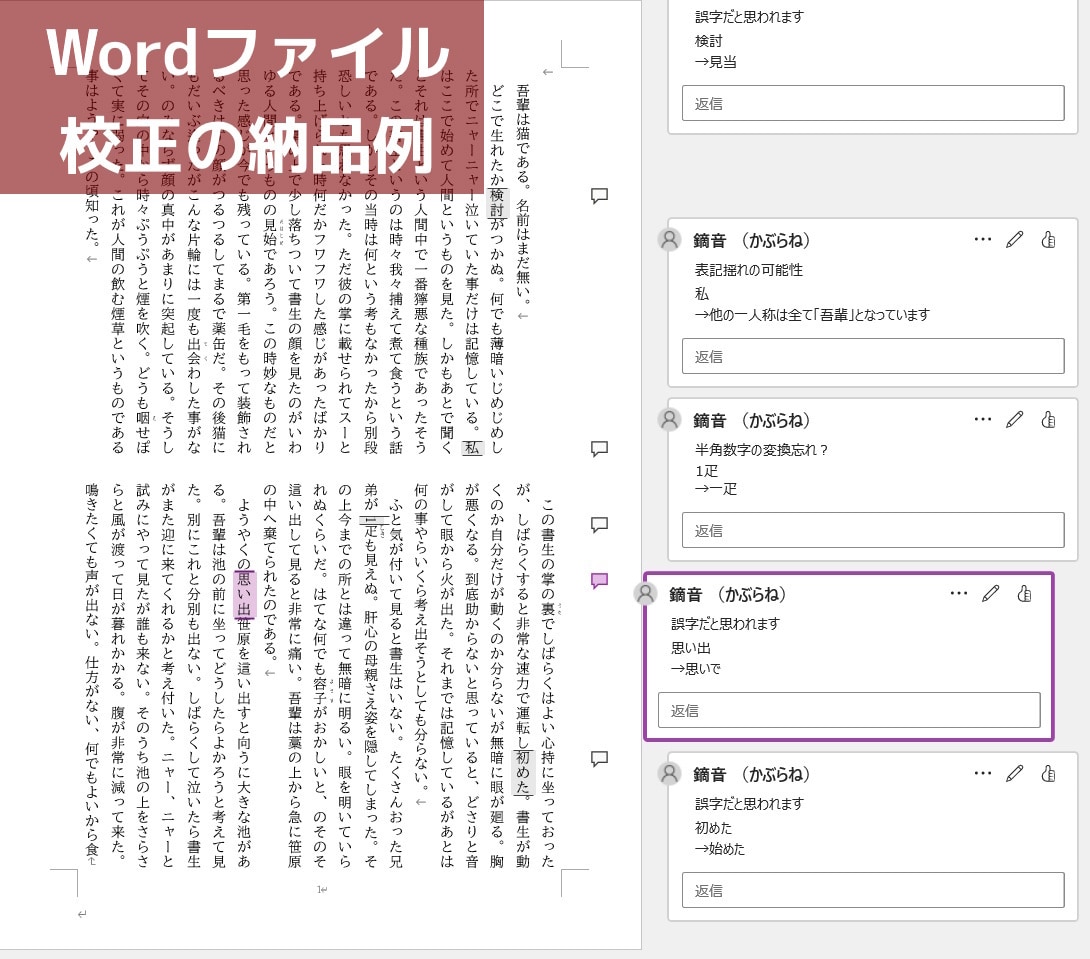Click the avatar on the 初めた comment
1090x959 pixels.
tap(669, 773)
